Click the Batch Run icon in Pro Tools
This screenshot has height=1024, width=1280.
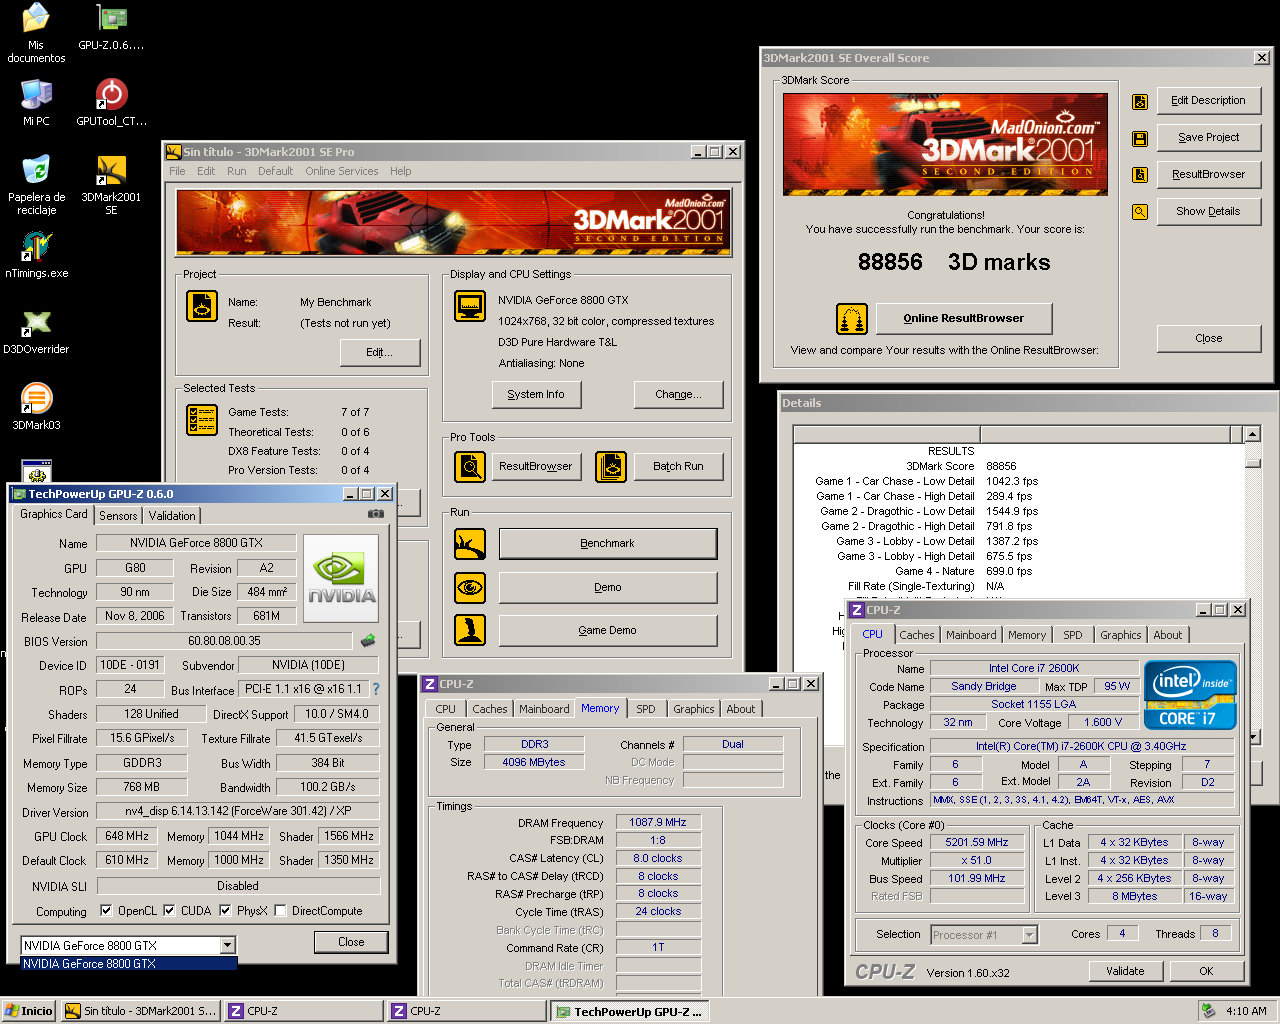[x=611, y=466]
